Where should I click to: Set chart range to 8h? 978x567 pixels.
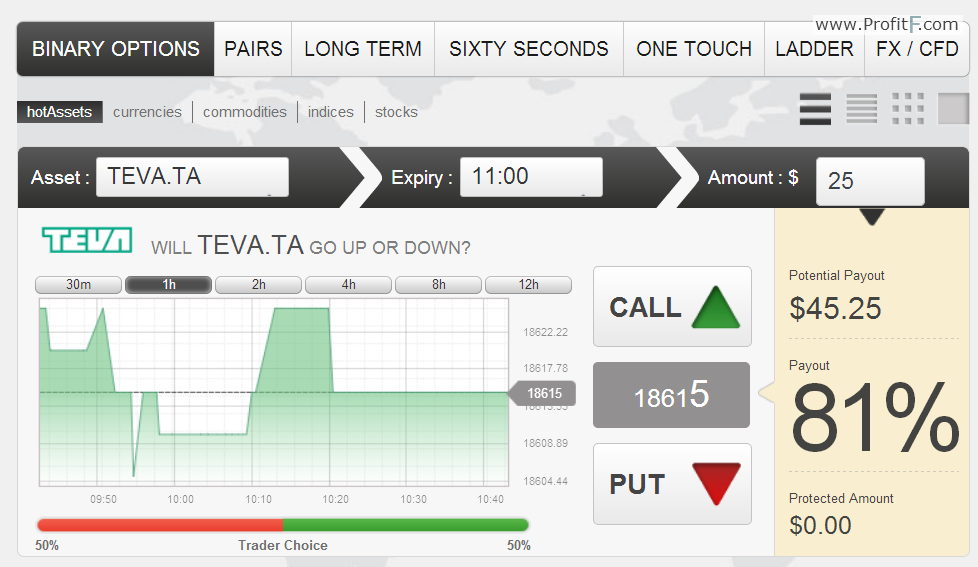point(438,284)
